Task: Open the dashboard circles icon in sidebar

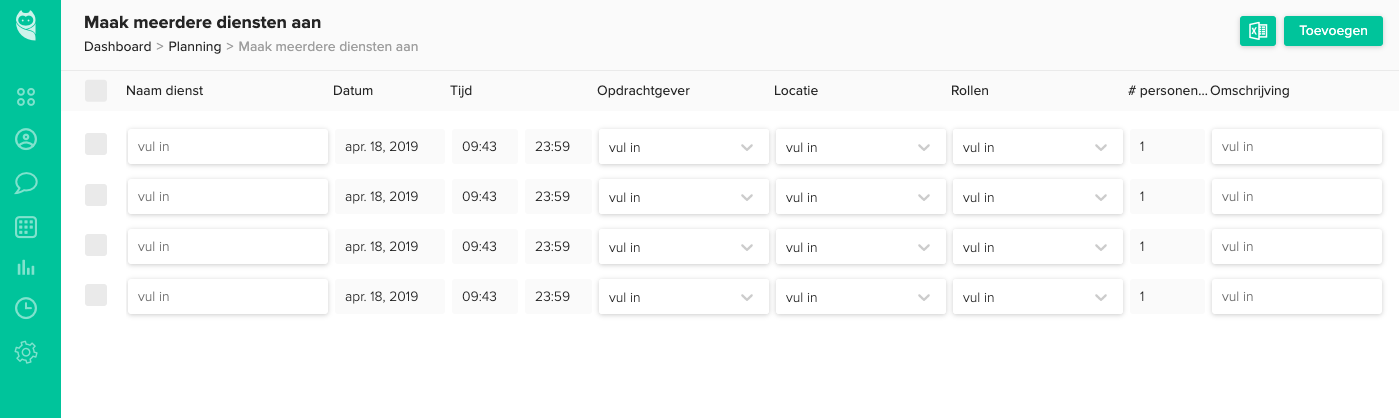Action: (x=26, y=97)
